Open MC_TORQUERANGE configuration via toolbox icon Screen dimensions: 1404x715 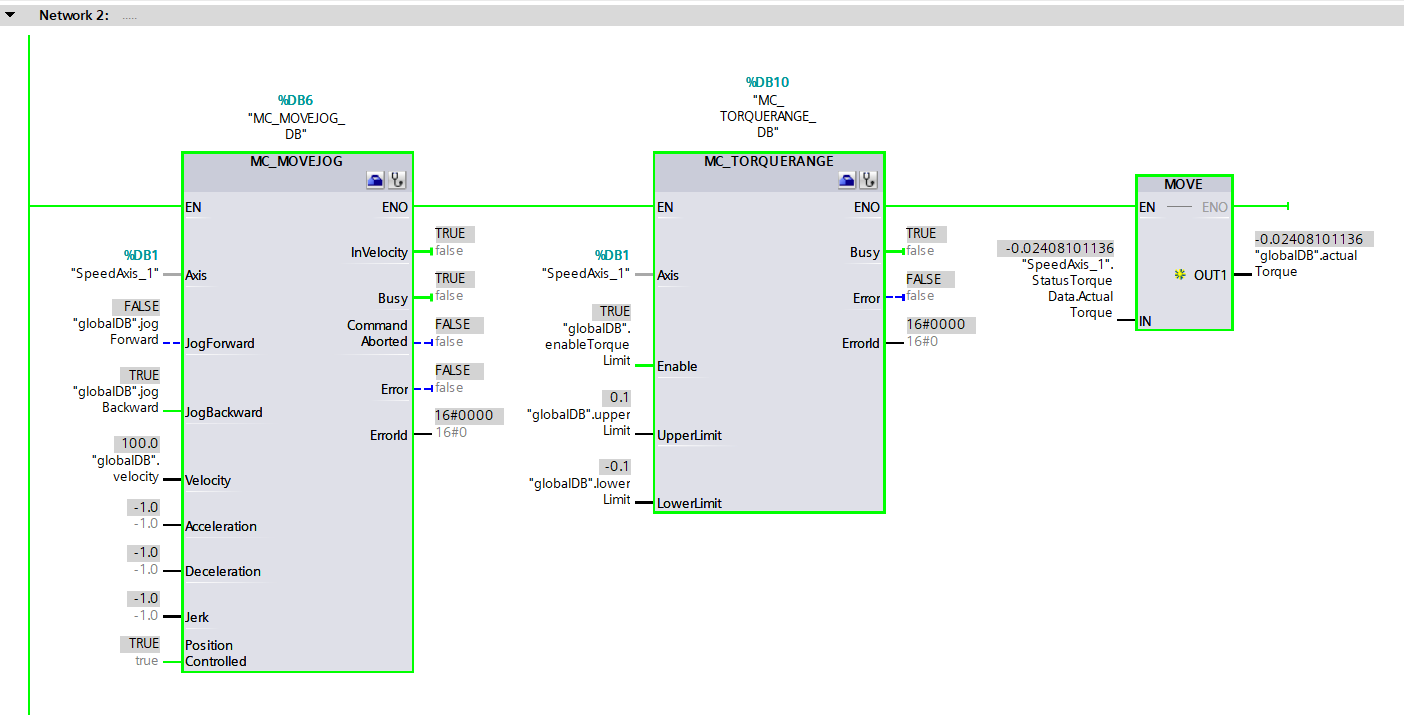pos(845,178)
